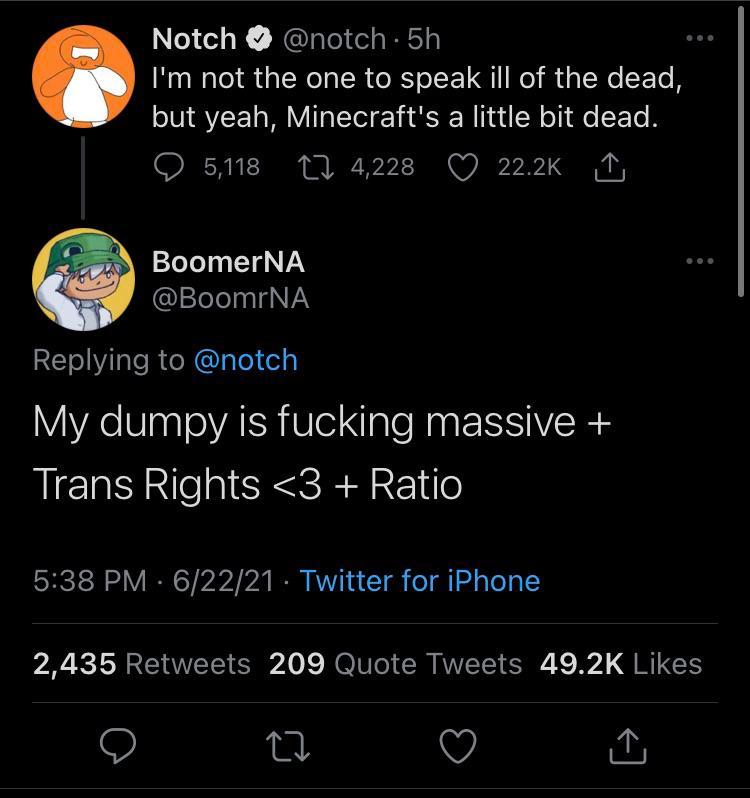Open the Twitter for iPhone link
The height and width of the screenshot is (798, 750).
pos(420,581)
